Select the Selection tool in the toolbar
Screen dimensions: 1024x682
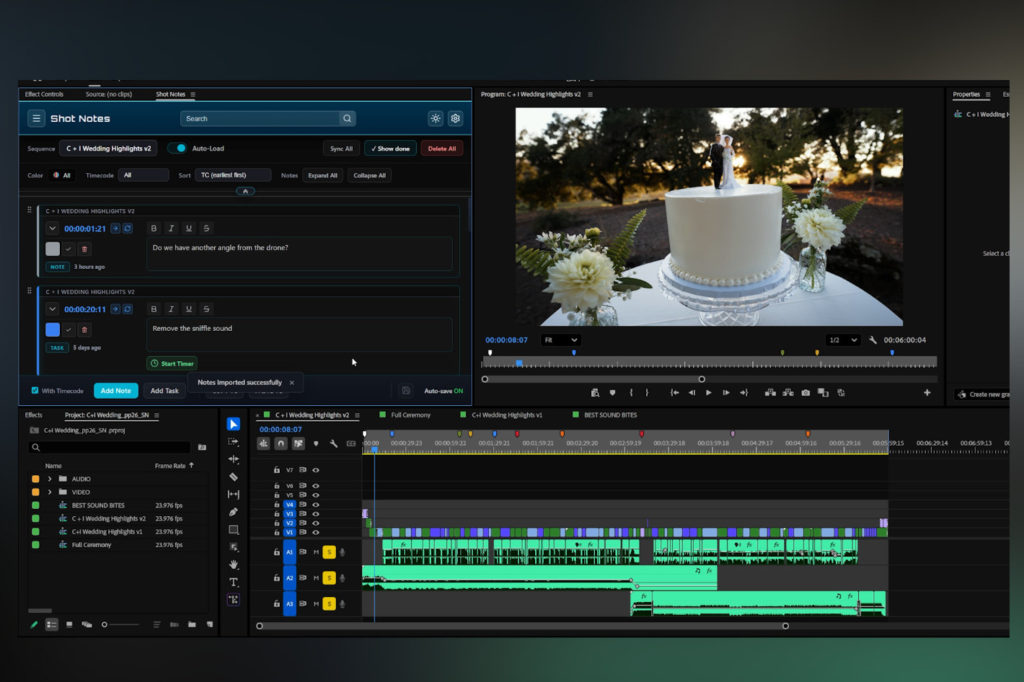point(233,424)
